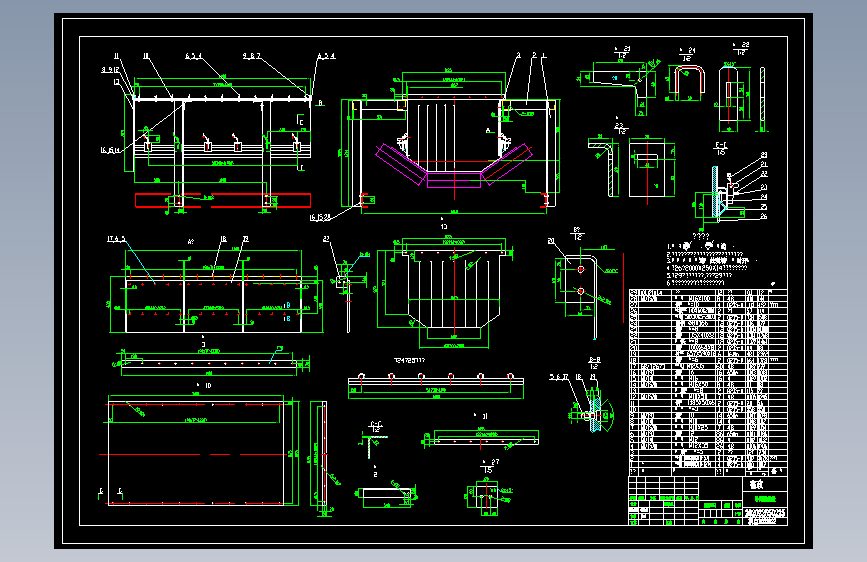Click the section mark letter B at elevation
The height and width of the screenshot is (562, 867).
[x=320, y=103]
